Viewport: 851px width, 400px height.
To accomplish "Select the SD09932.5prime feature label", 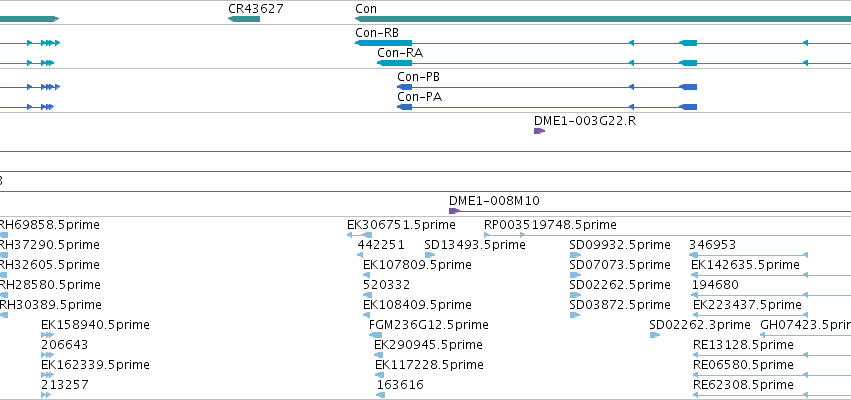I will 620,245.
